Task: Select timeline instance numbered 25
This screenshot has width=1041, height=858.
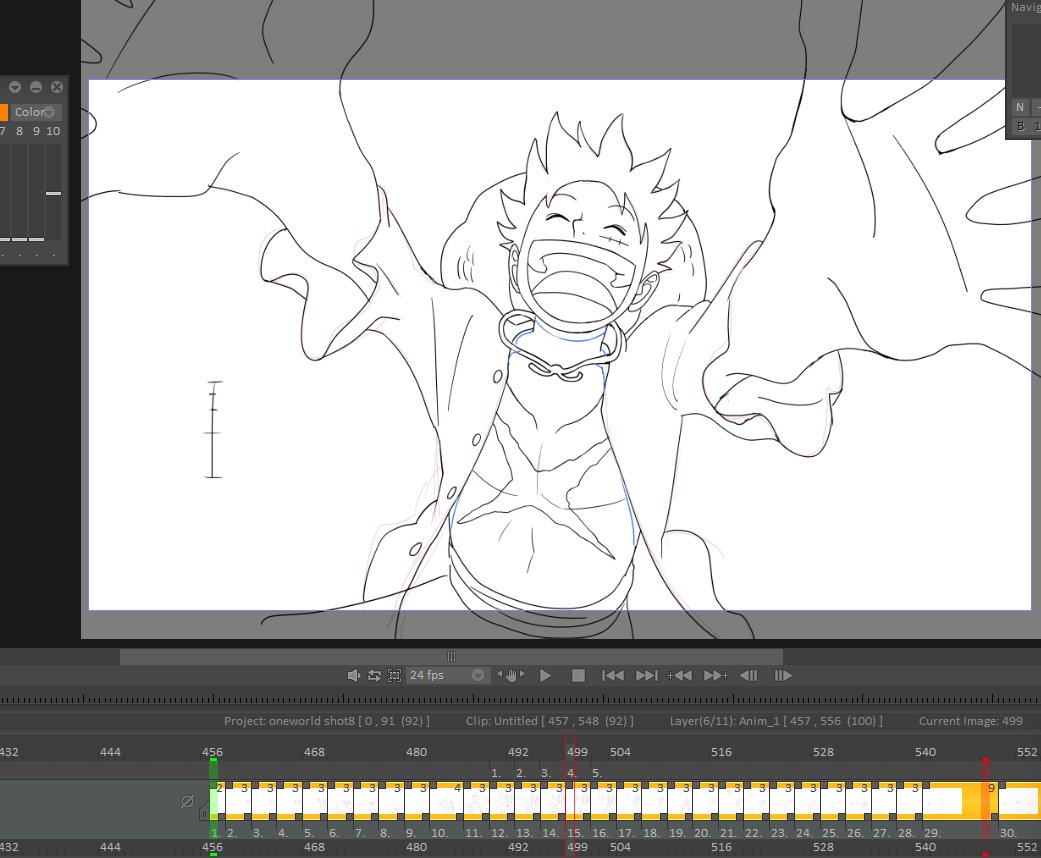Action: [833, 801]
